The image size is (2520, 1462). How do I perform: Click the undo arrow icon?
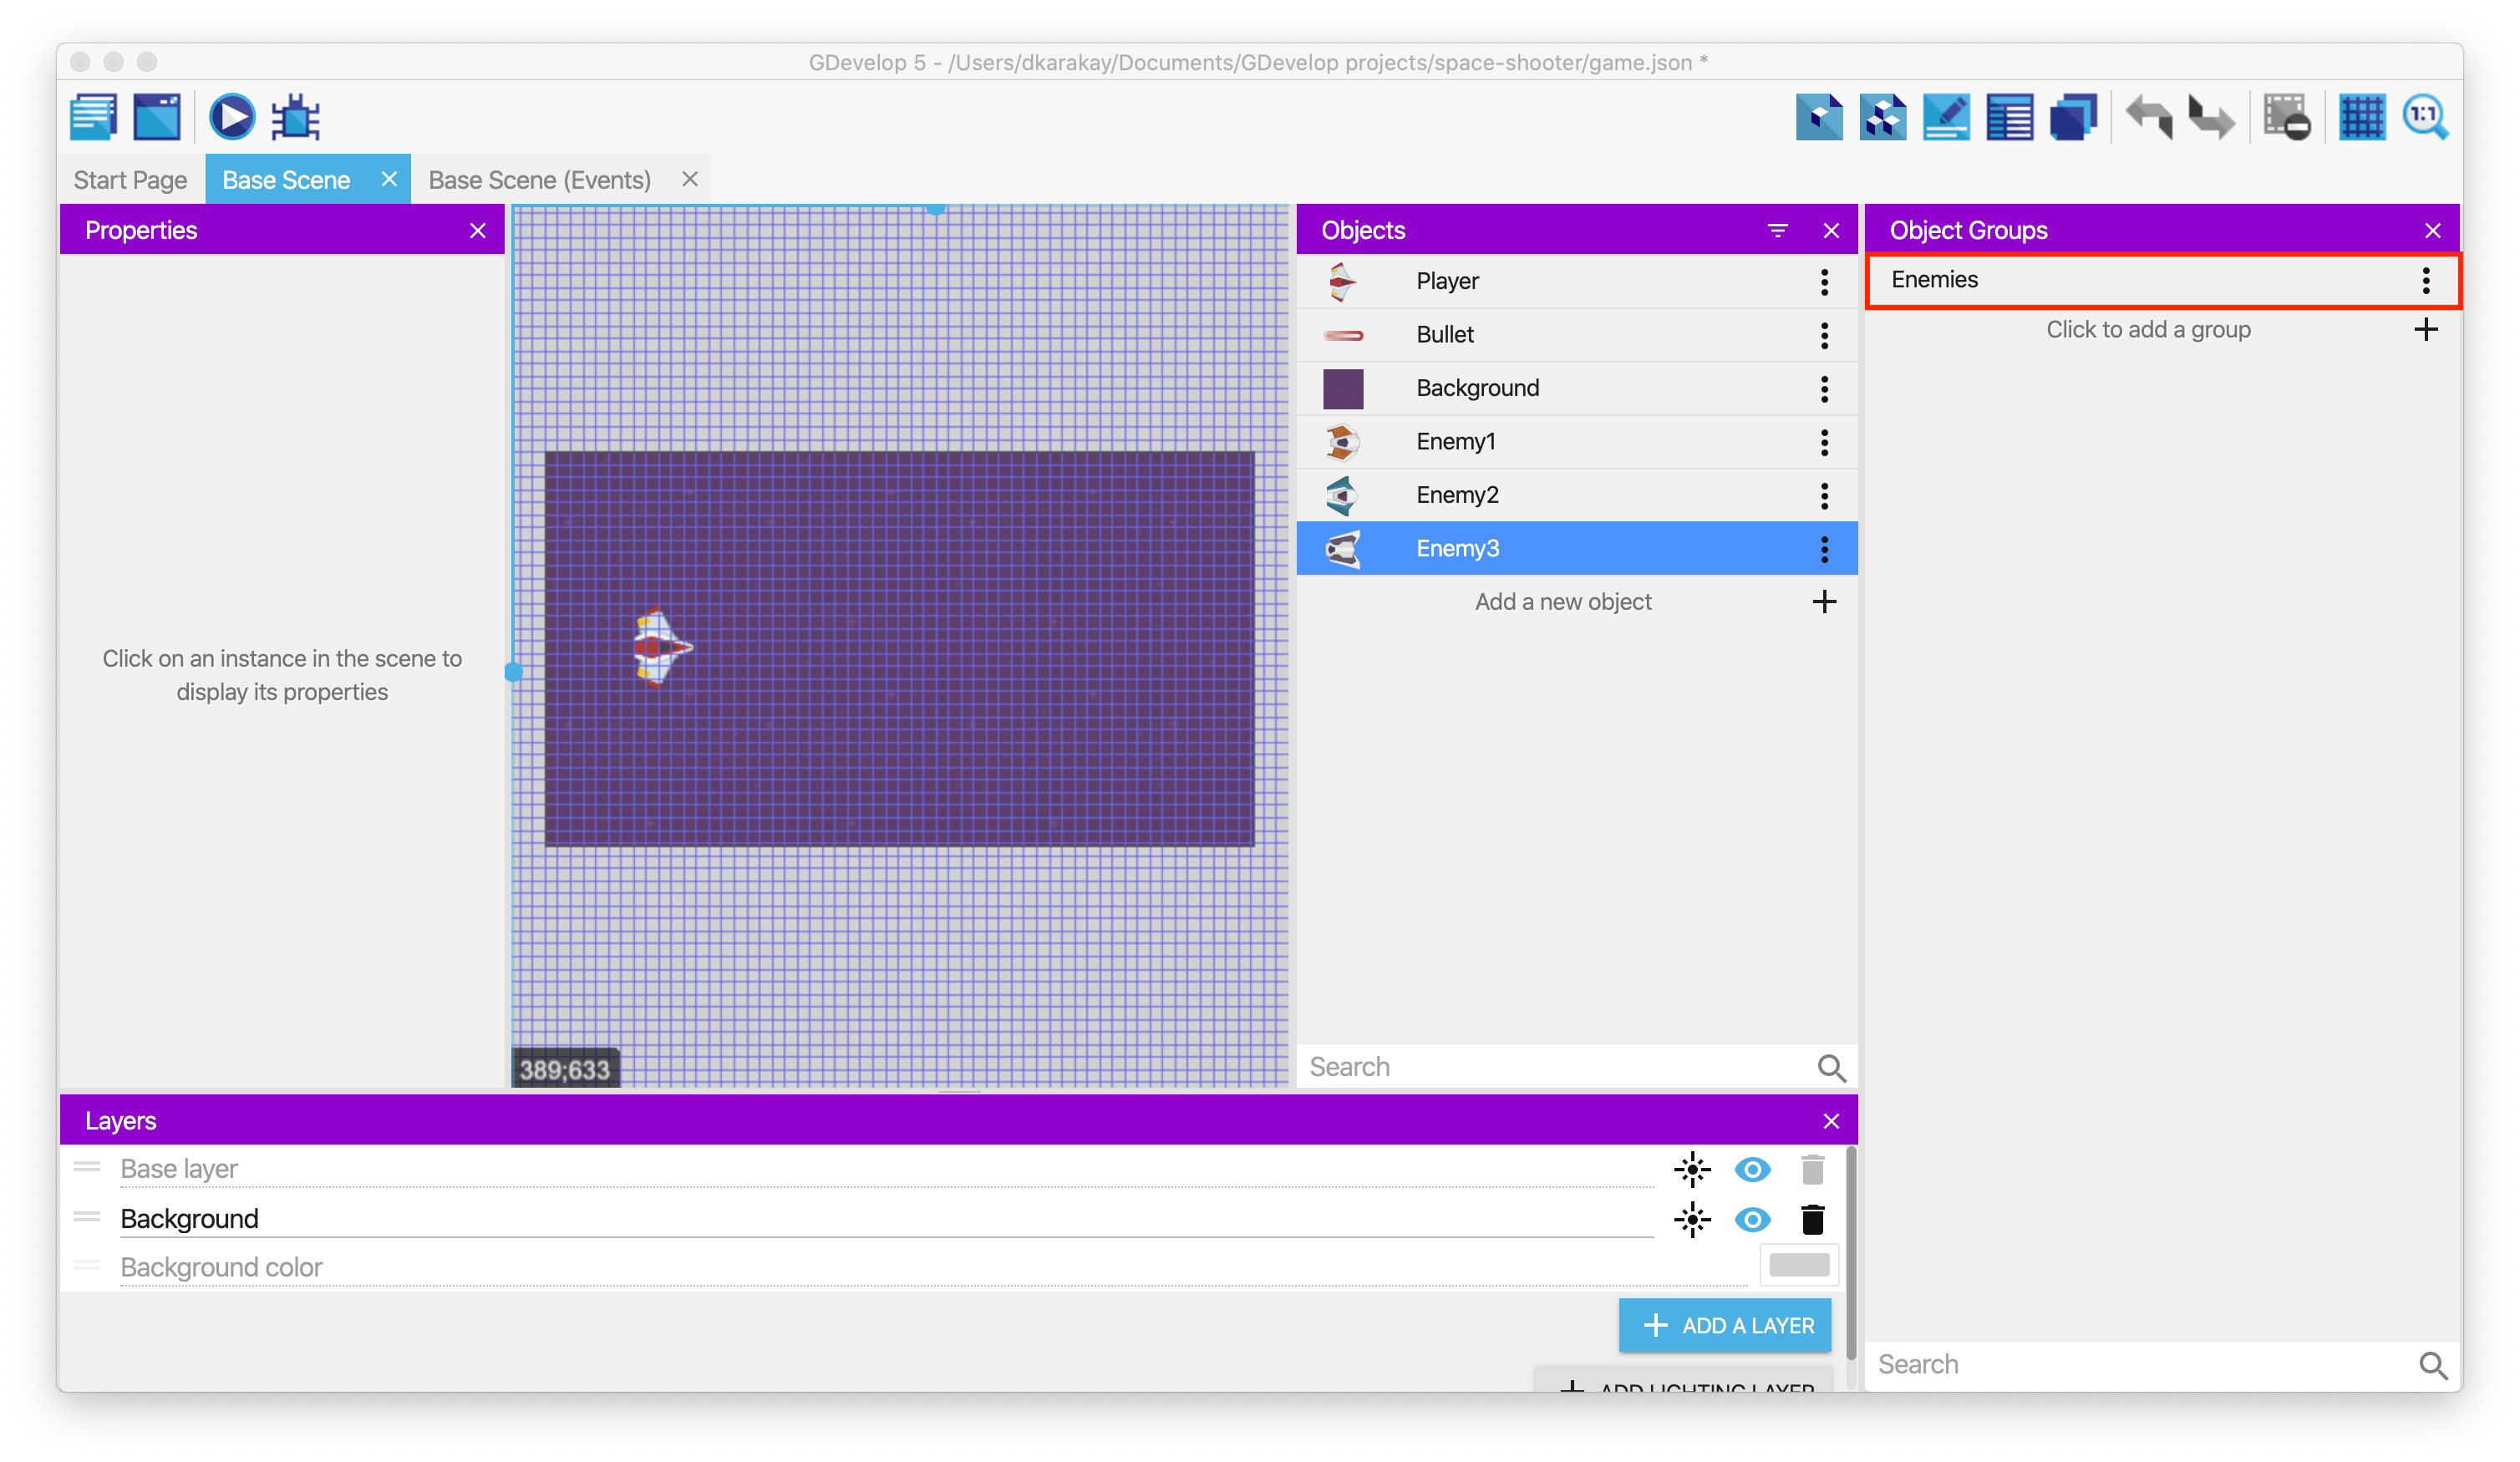[x=2149, y=117]
